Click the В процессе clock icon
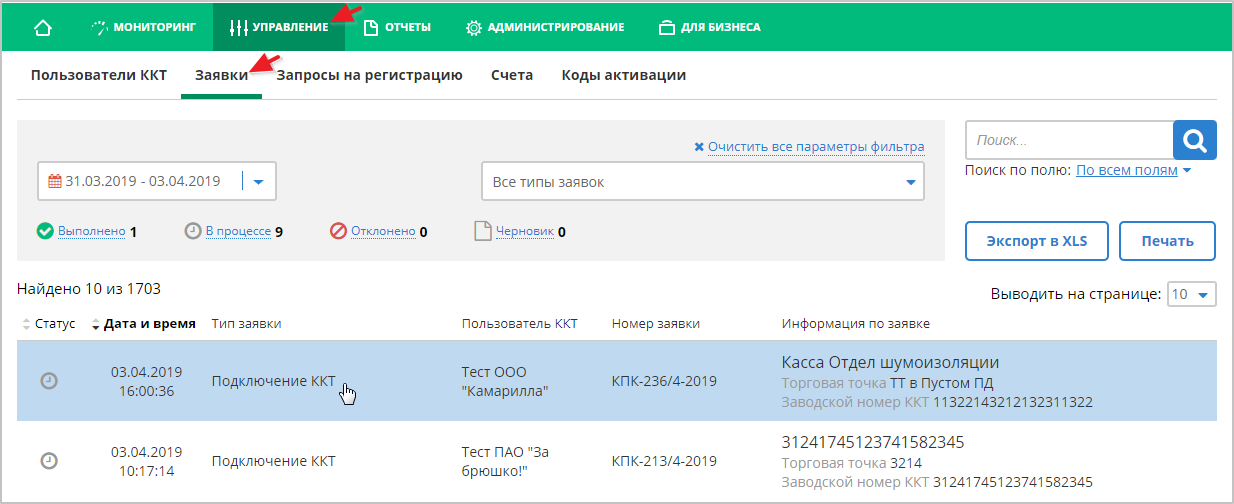The height and width of the screenshot is (504, 1234). (x=193, y=231)
